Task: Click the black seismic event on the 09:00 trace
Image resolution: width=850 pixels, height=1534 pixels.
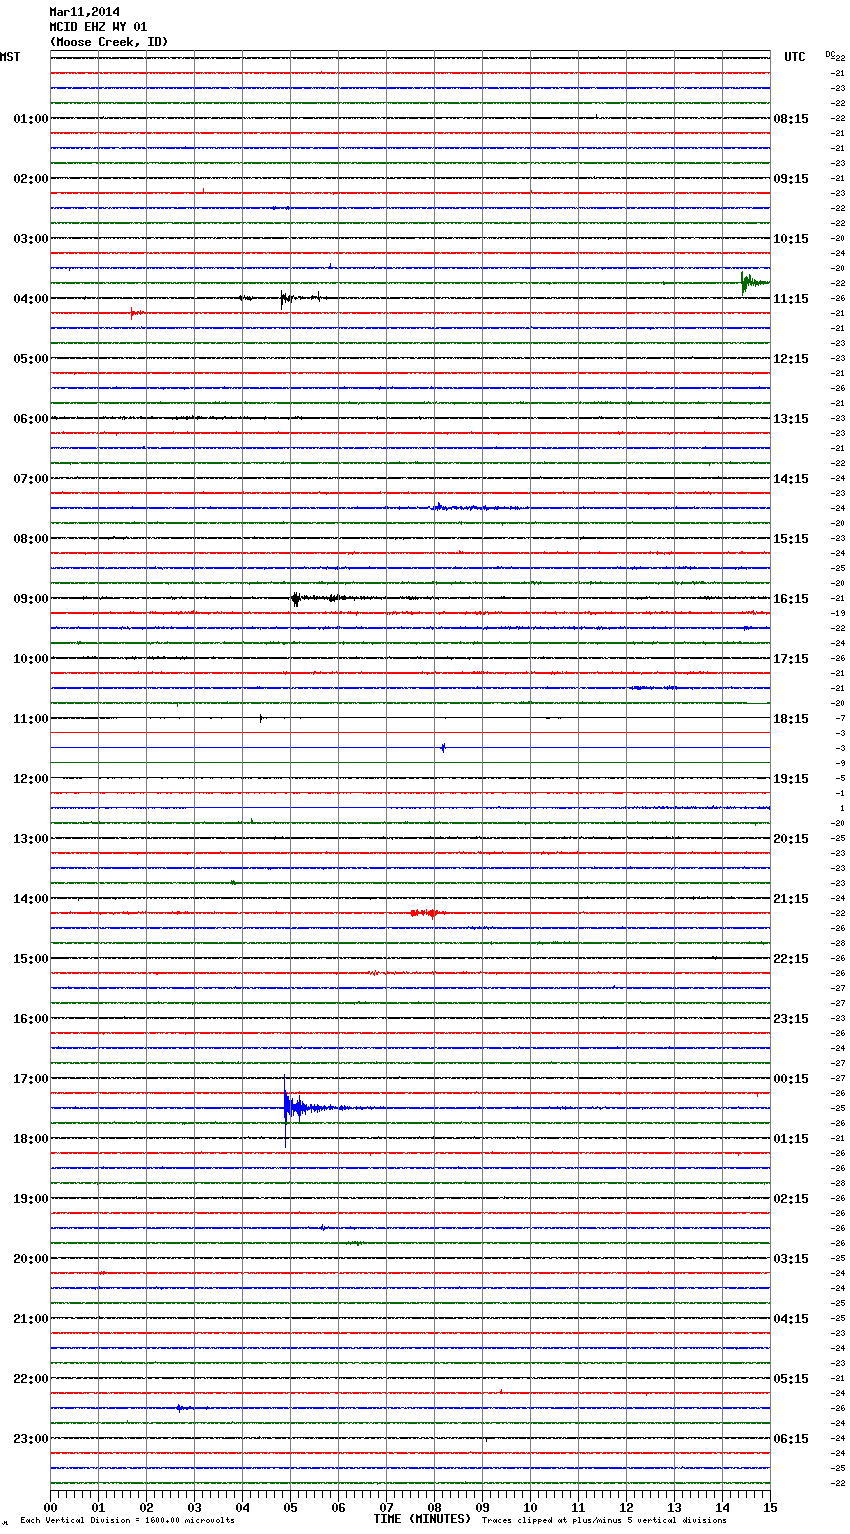Action: [296, 599]
